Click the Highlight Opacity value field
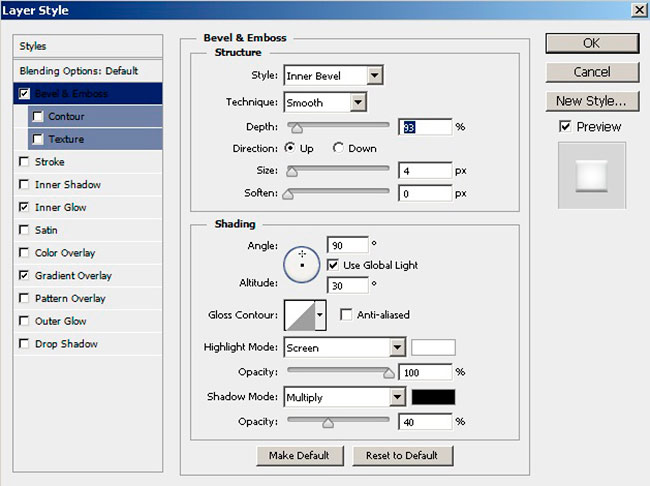The height and width of the screenshot is (486, 650). point(425,372)
